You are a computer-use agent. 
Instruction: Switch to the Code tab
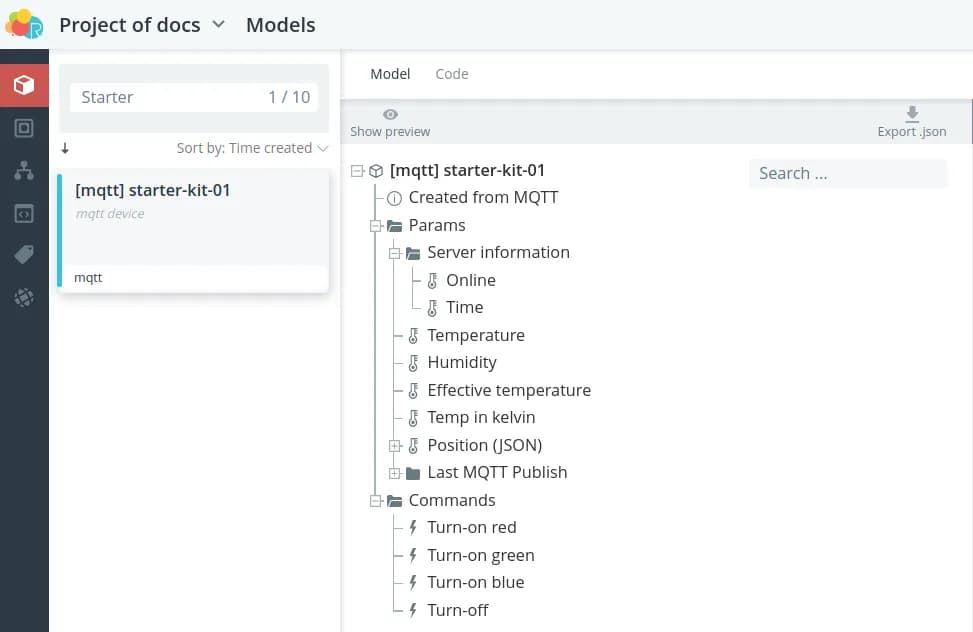coord(452,74)
